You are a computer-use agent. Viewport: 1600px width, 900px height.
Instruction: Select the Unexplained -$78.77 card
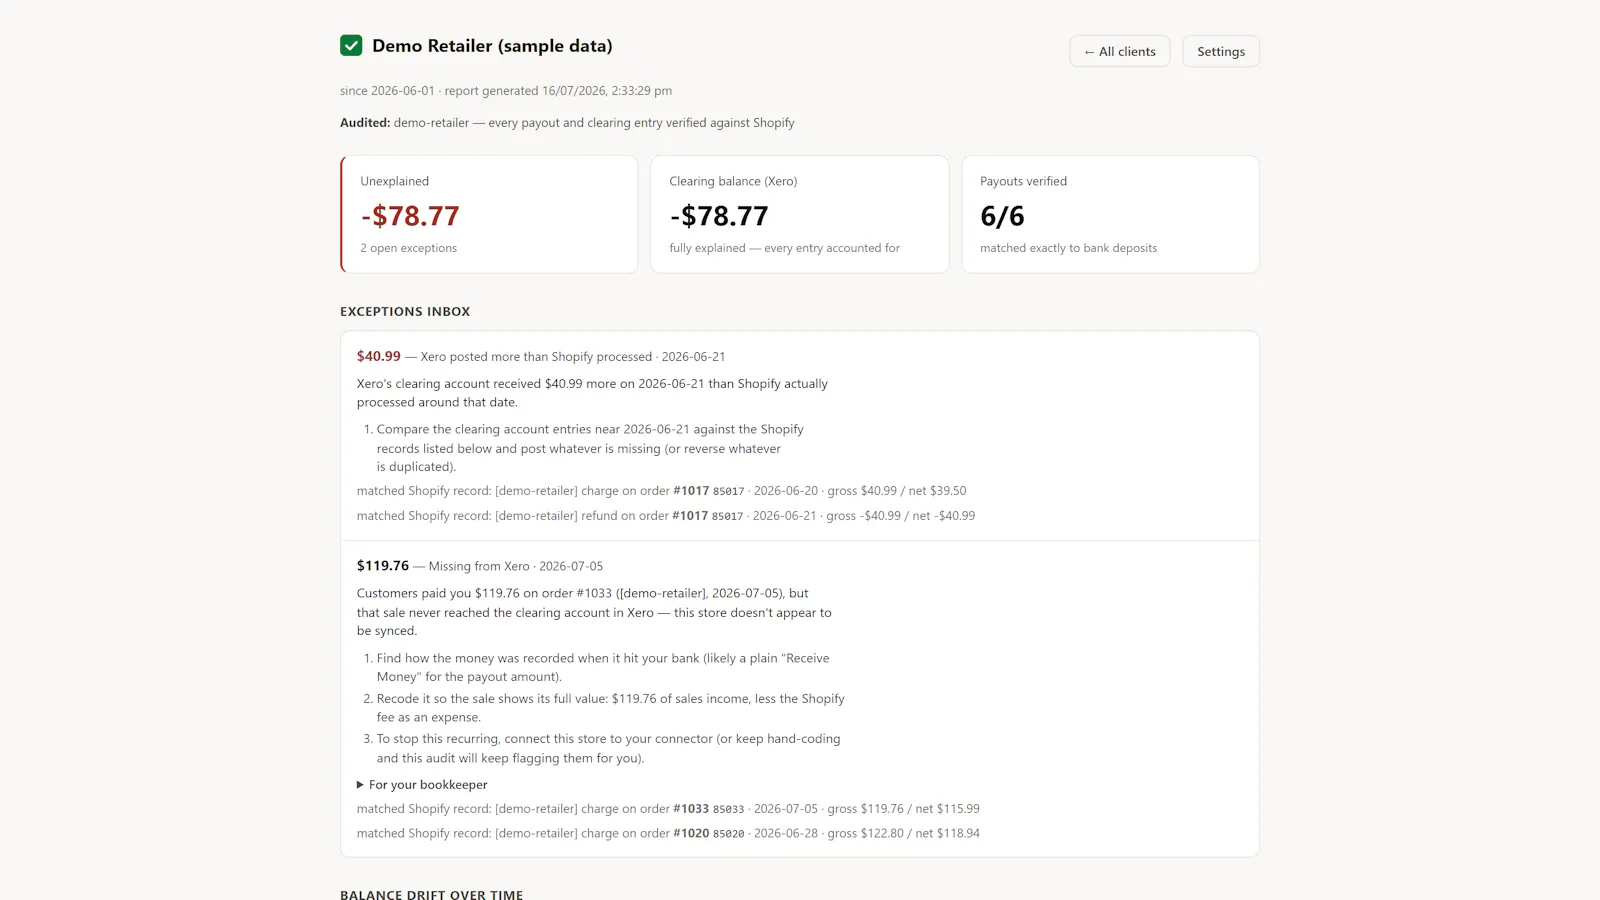(x=489, y=214)
